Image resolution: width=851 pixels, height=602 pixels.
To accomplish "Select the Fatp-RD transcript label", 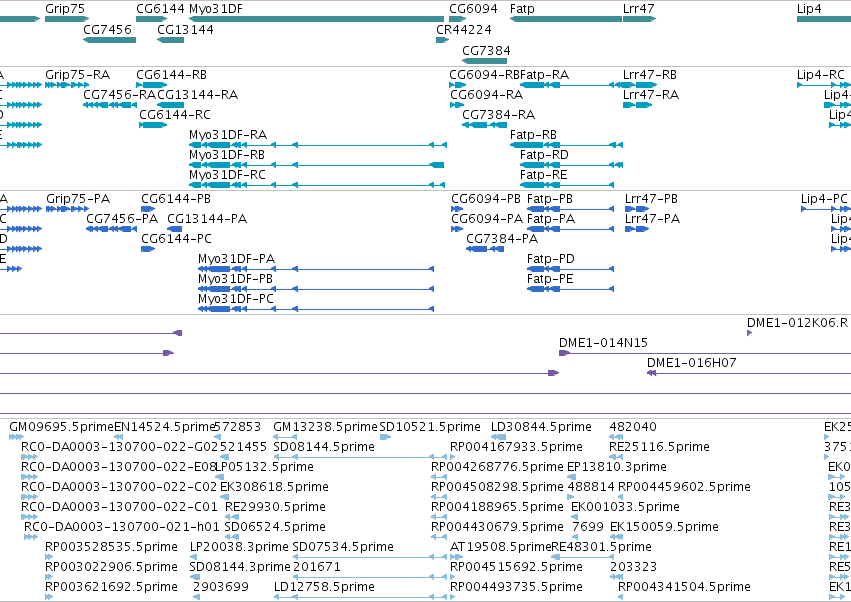I will click(544, 155).
